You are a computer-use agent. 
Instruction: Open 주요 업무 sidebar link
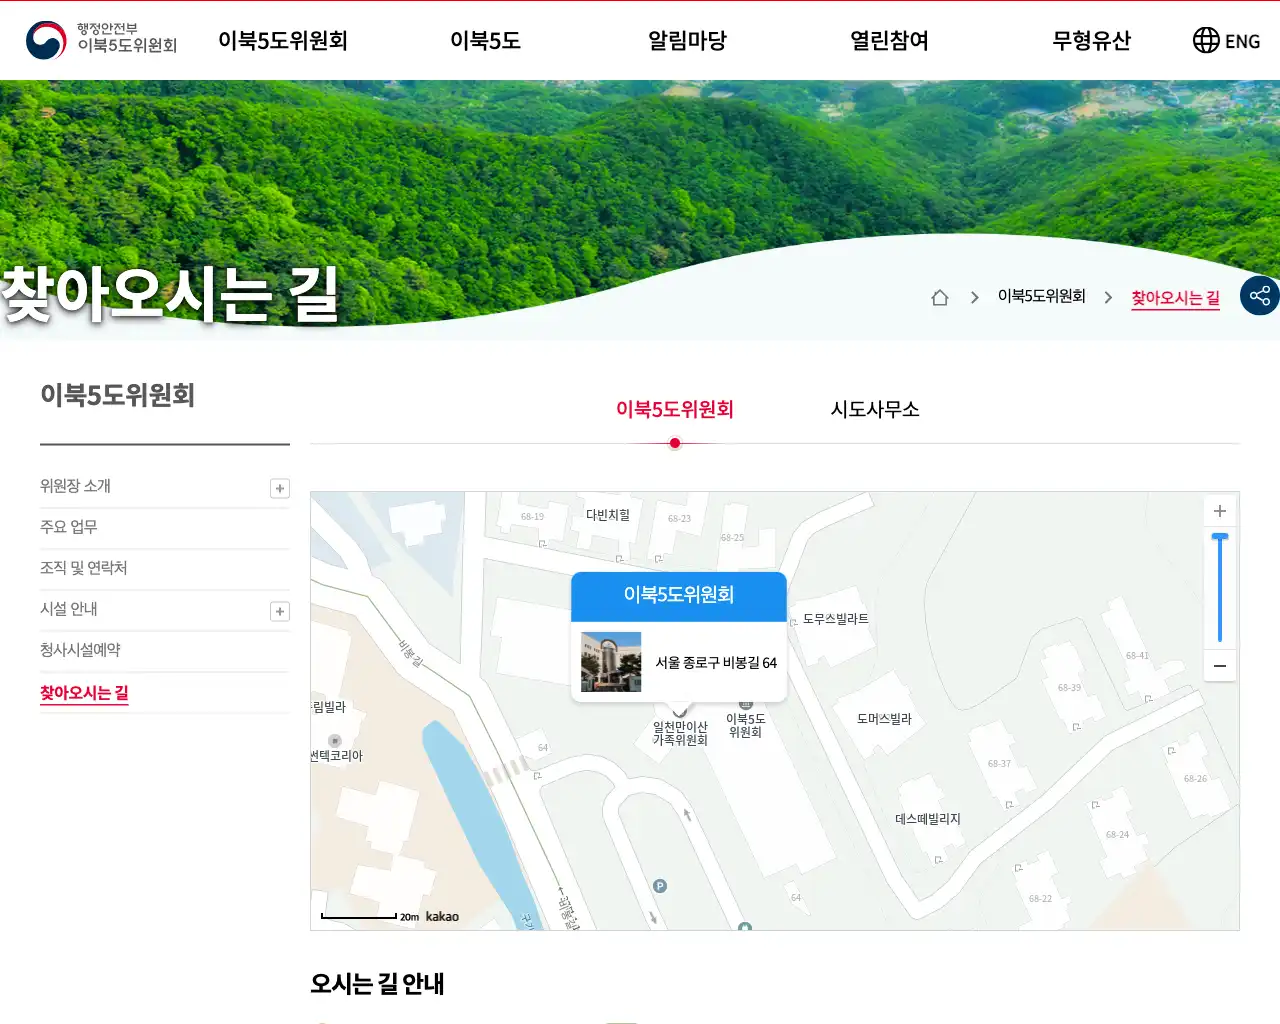pyautogui.click(x=68, y=527)
